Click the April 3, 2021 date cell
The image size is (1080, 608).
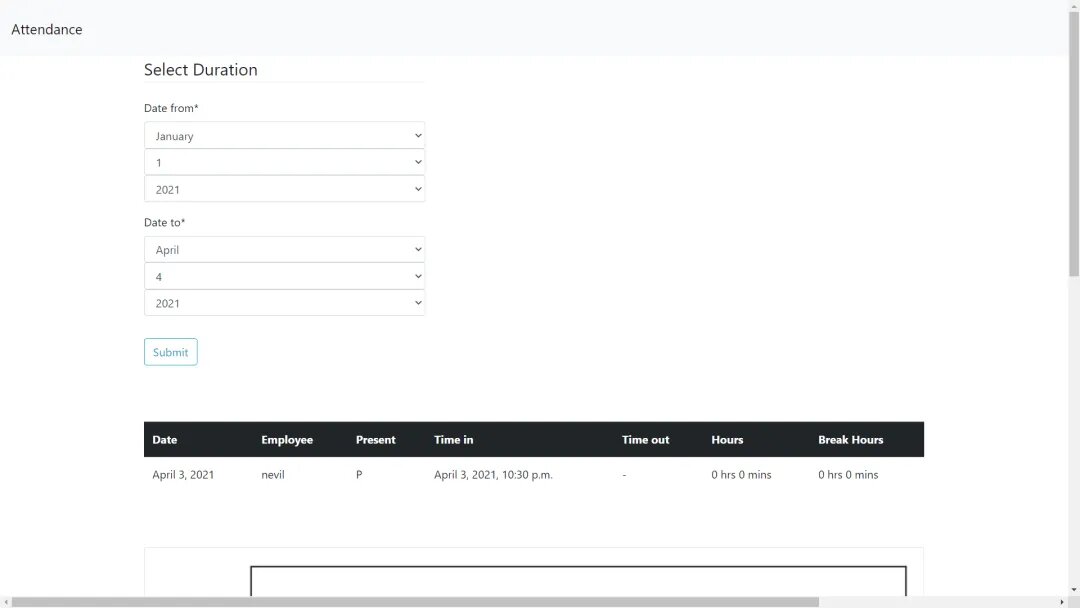click(183, 474)
